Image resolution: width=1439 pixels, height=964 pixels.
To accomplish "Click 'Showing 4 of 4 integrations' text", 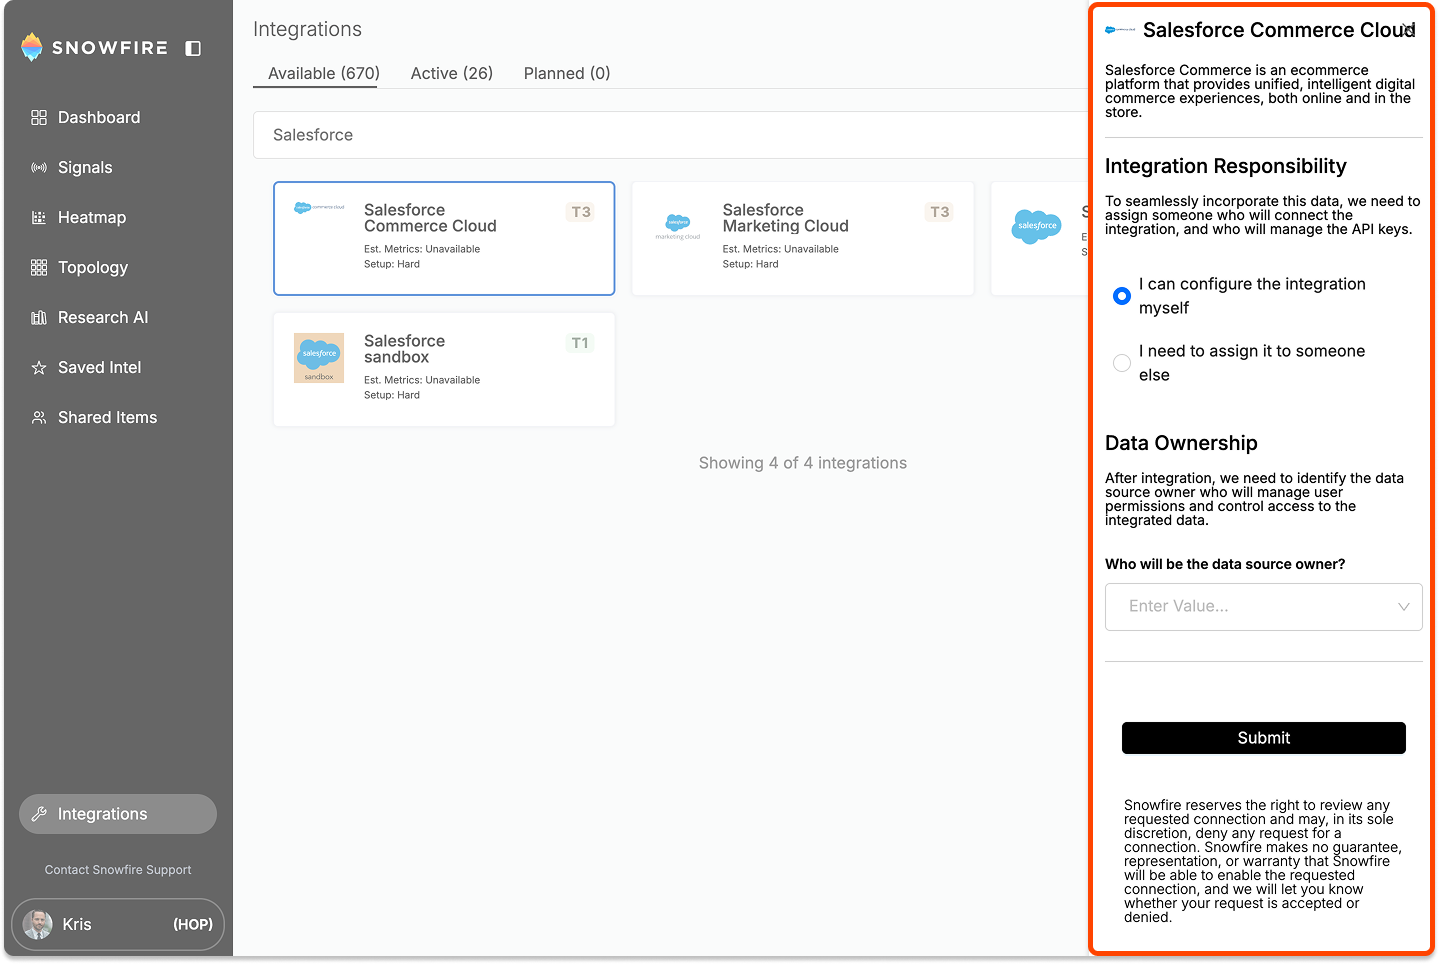I will (x=803, y=463).
